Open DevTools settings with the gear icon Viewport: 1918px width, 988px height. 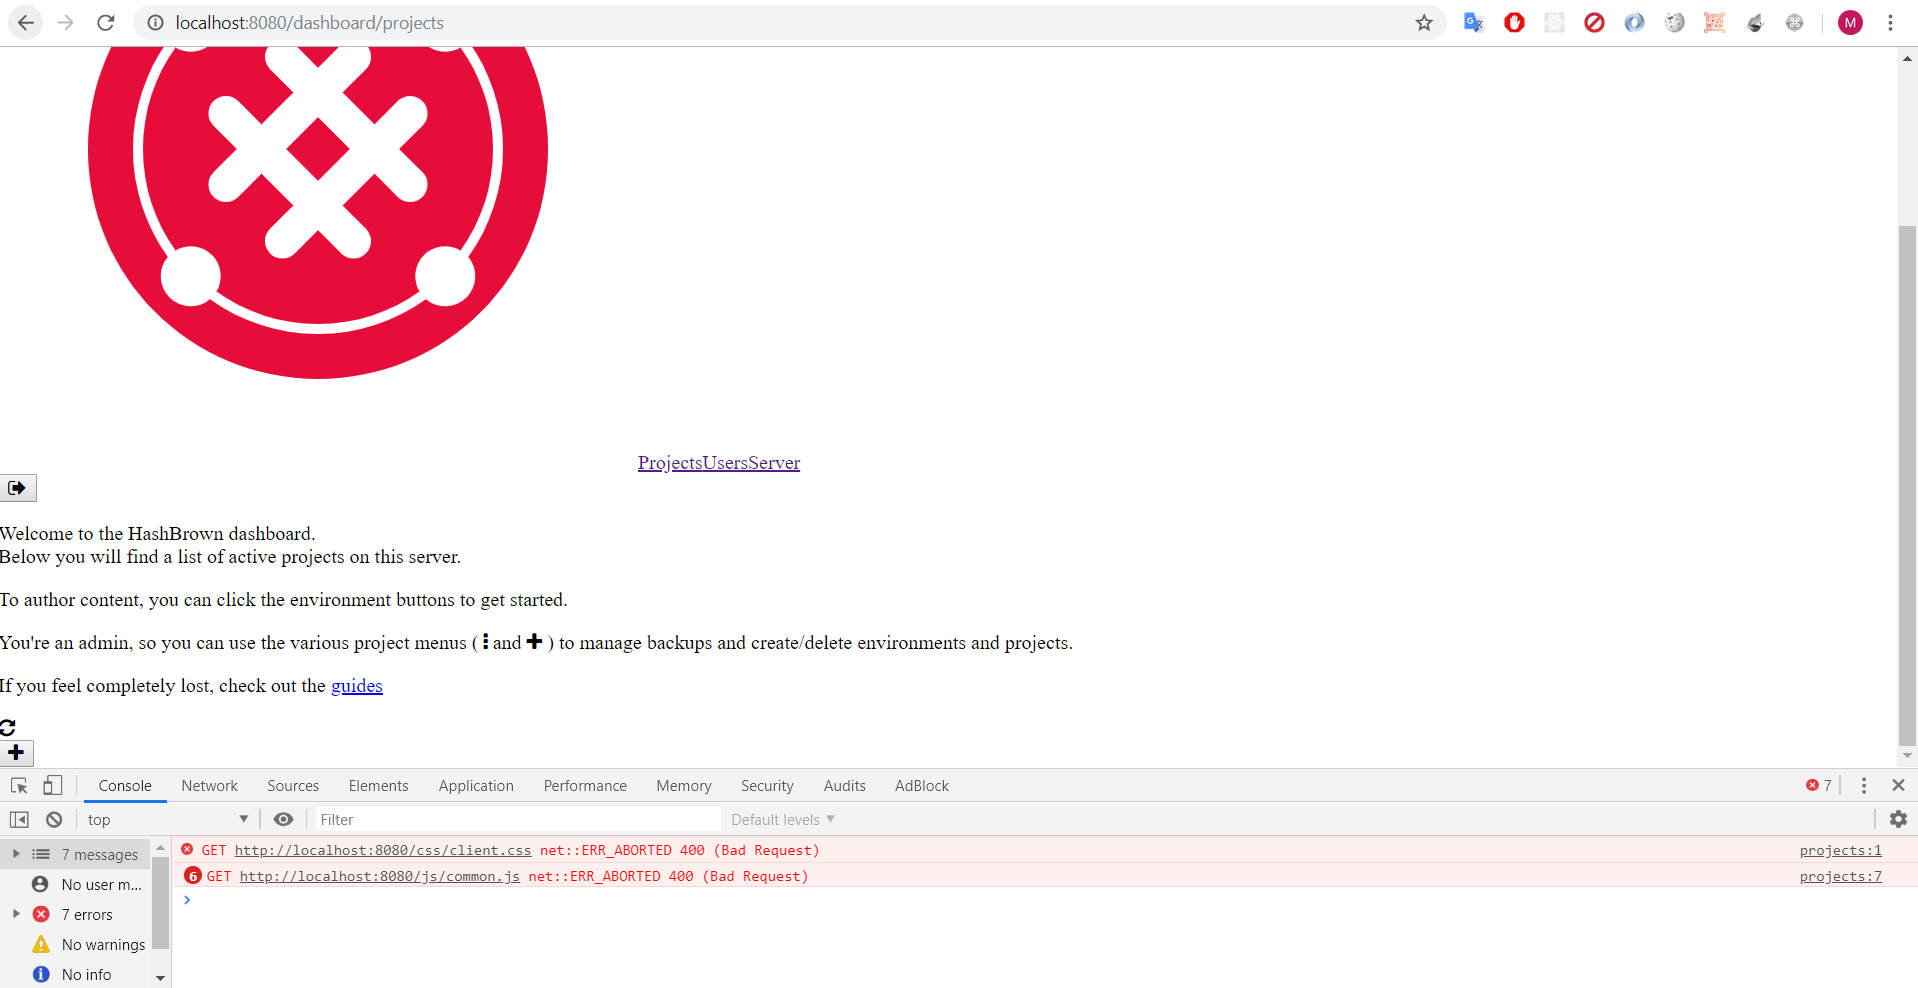coord(1898,819)
